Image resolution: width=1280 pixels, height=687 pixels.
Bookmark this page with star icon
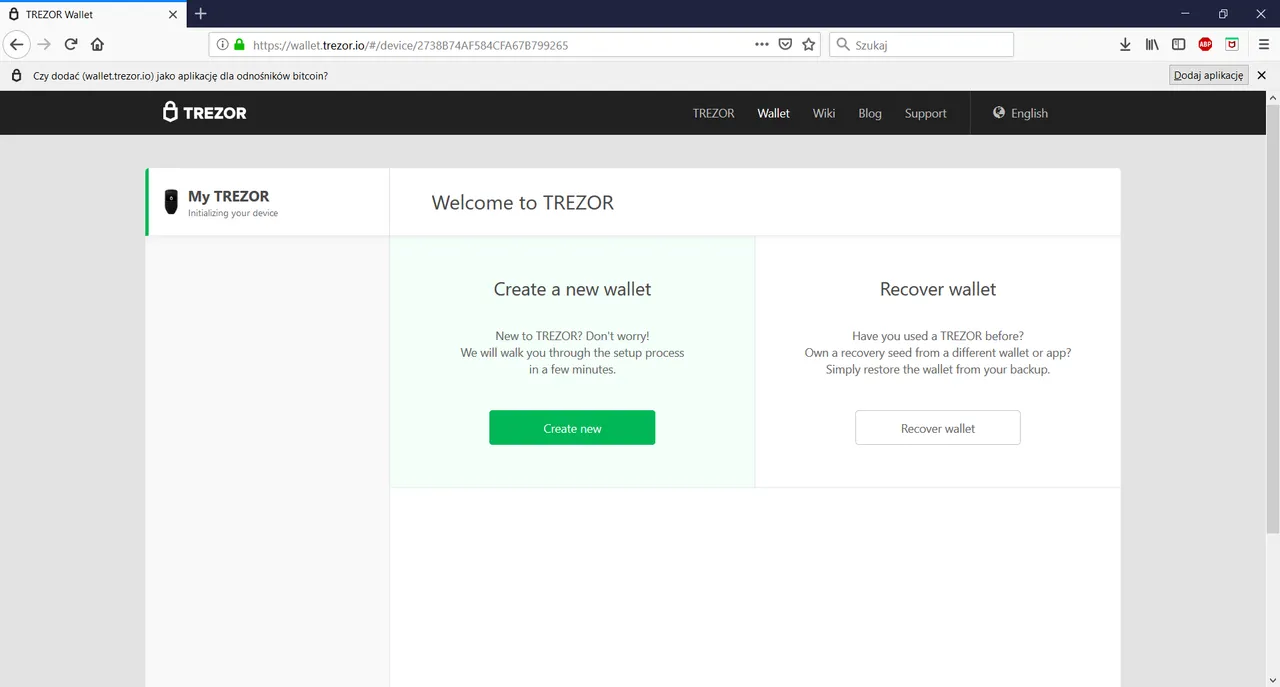click(809, 44)
